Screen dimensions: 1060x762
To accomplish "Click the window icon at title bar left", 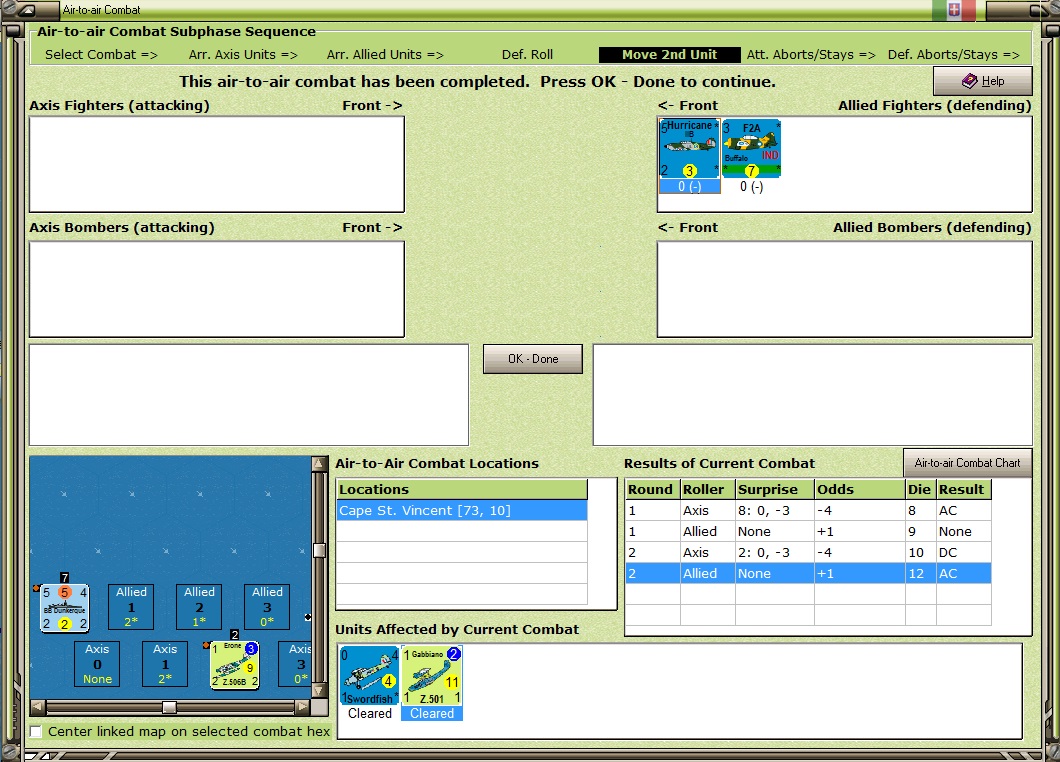I will (26, 10).
